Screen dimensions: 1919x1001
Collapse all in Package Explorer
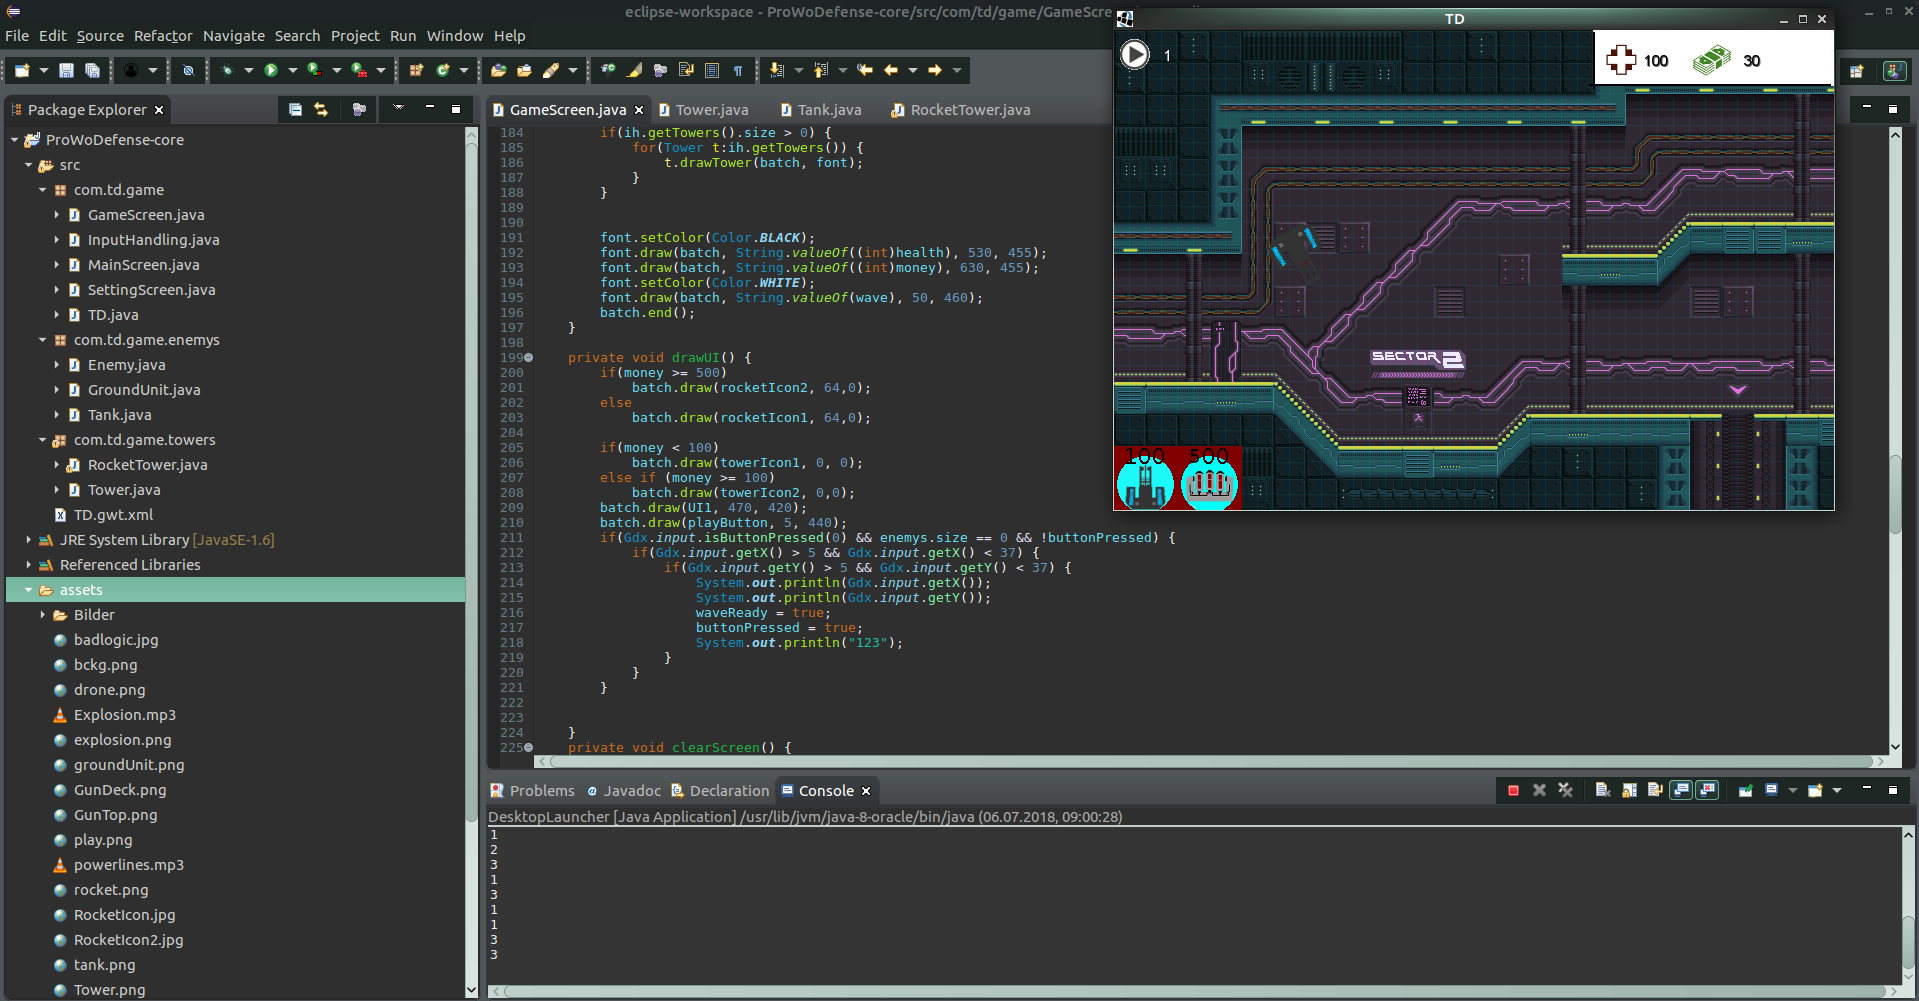point(295,109)
